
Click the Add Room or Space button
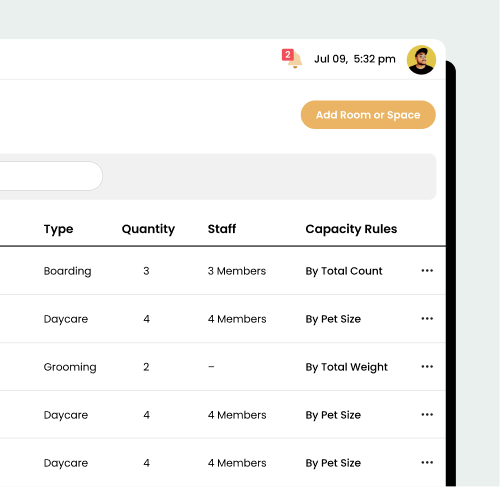tap(368, 115)
